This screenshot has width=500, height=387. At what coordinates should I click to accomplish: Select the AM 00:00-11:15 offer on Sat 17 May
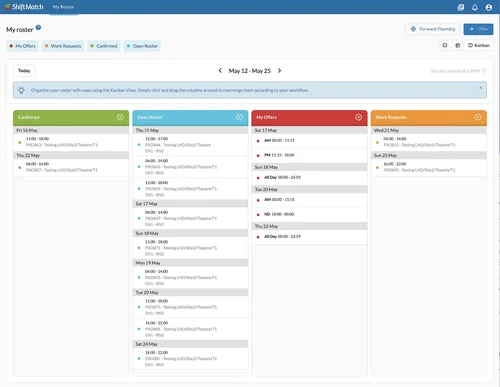coord(309,141)
